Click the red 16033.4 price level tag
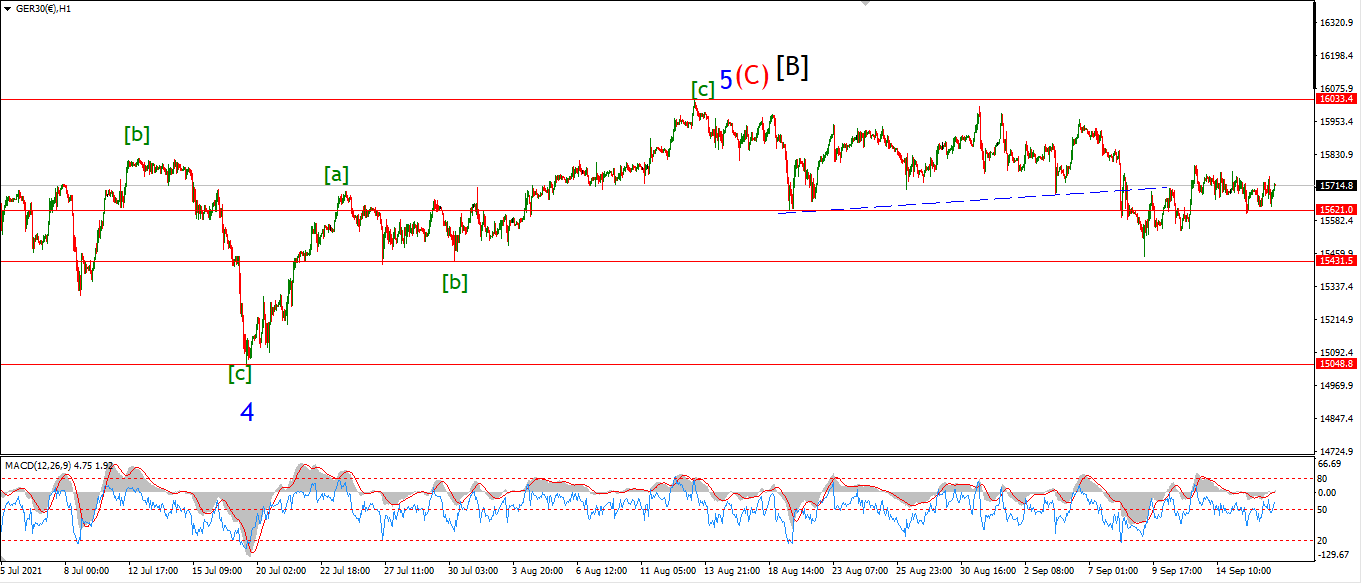 click(1337, 99)
